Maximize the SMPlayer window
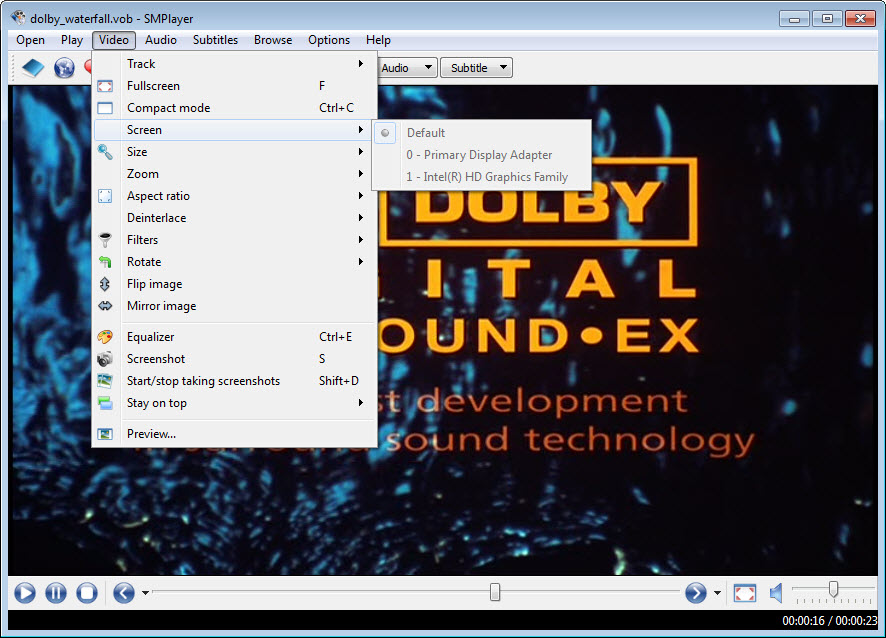 827,19
